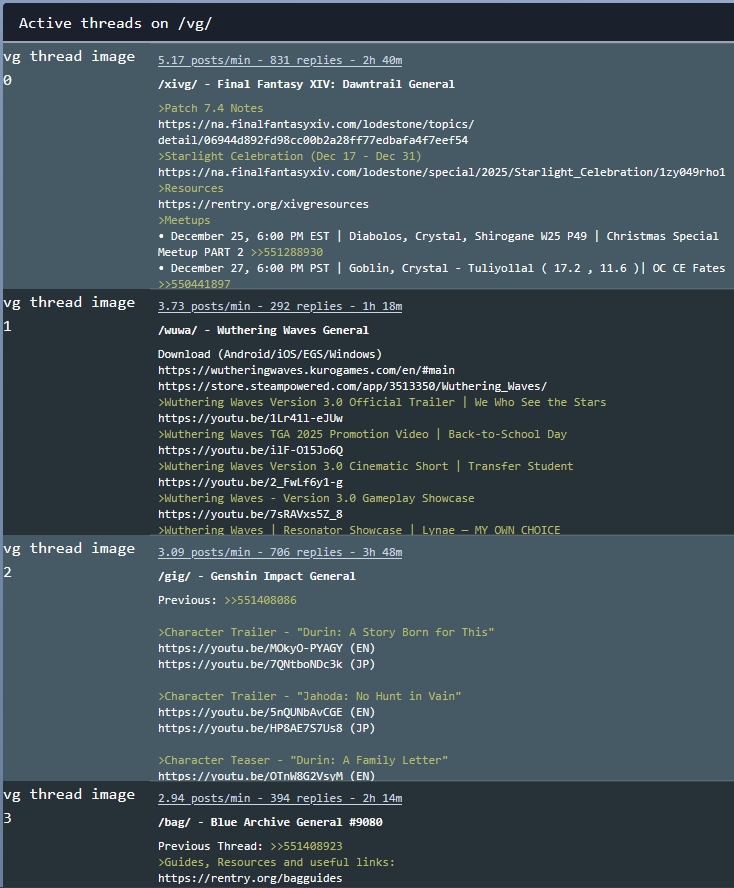Click the youtu.be/OTnW8G2VsyM (EN) URL
This screenshot has width=734, height=888.
(x=267, y=776)
